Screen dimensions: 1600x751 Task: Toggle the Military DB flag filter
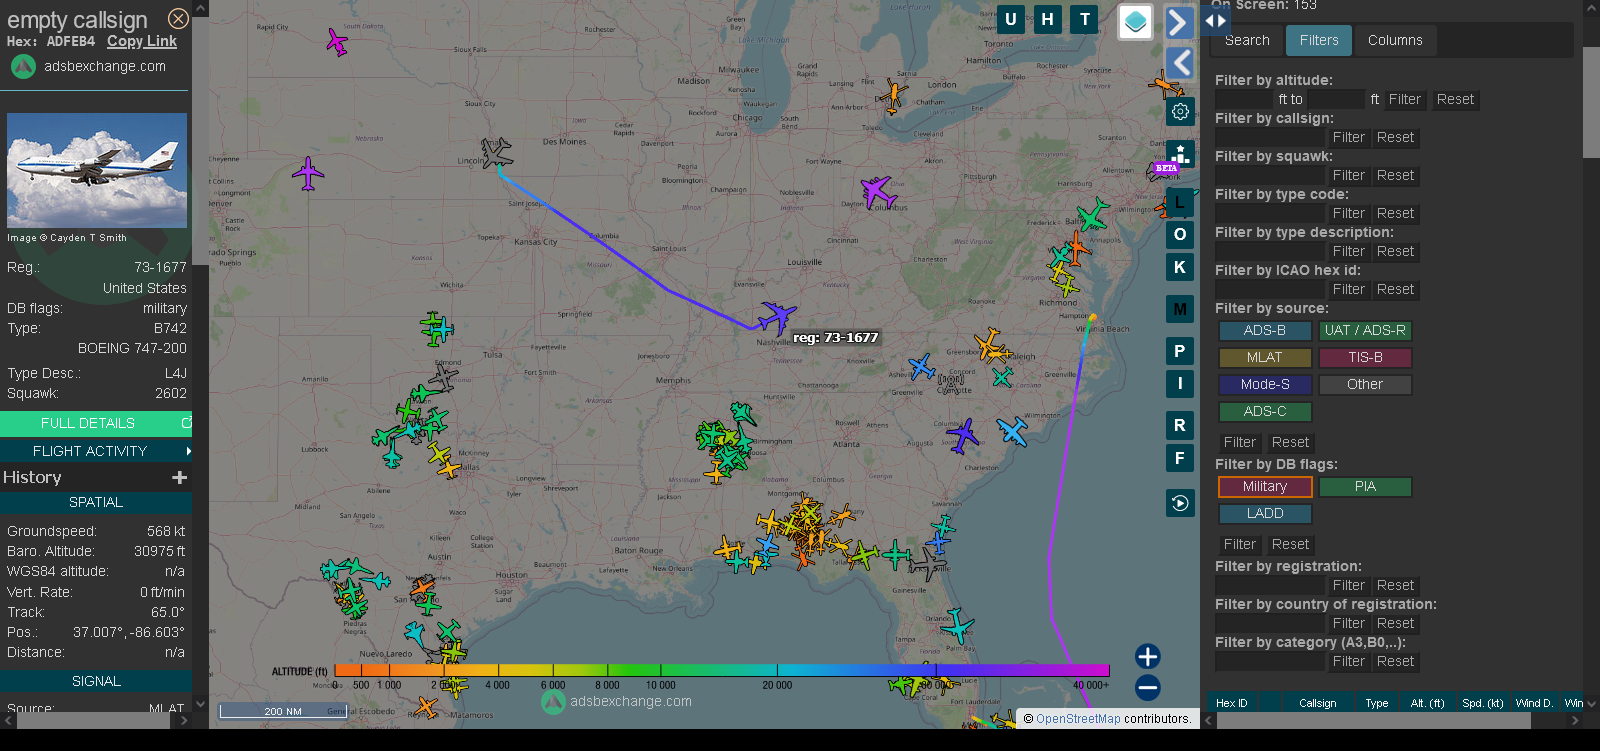tap(1265, 486)
